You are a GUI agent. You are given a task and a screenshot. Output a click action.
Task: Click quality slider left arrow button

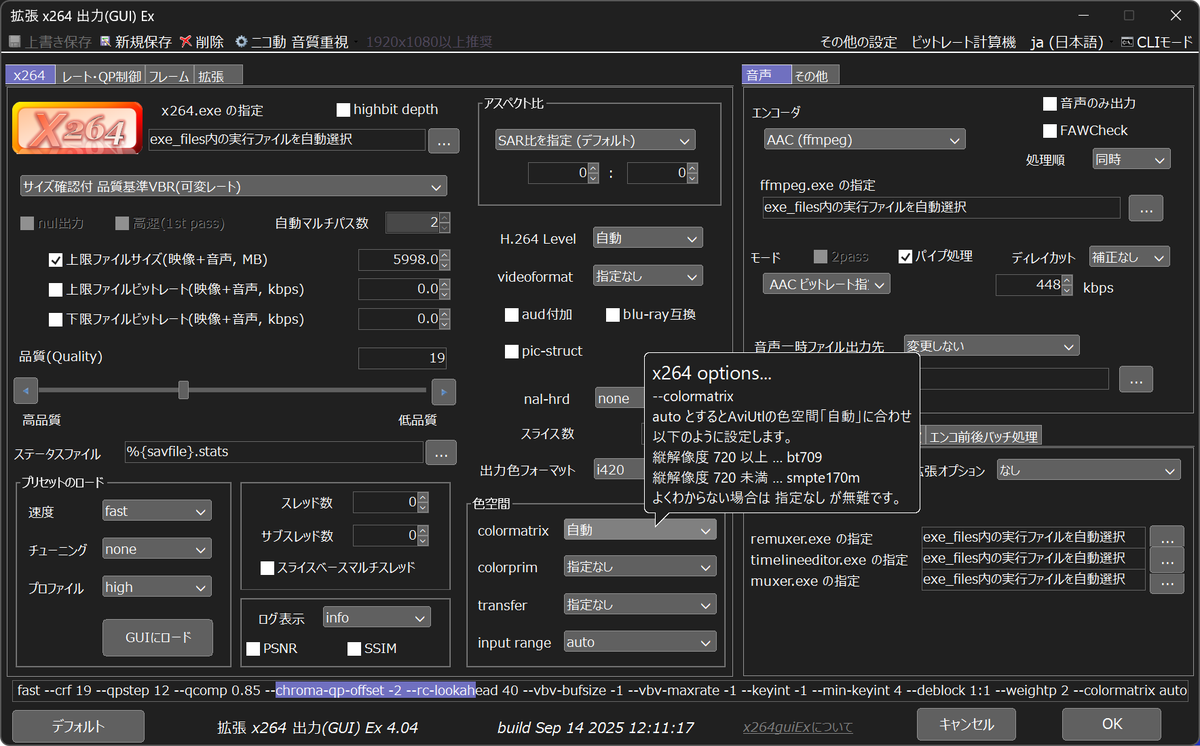pos(25,391)
